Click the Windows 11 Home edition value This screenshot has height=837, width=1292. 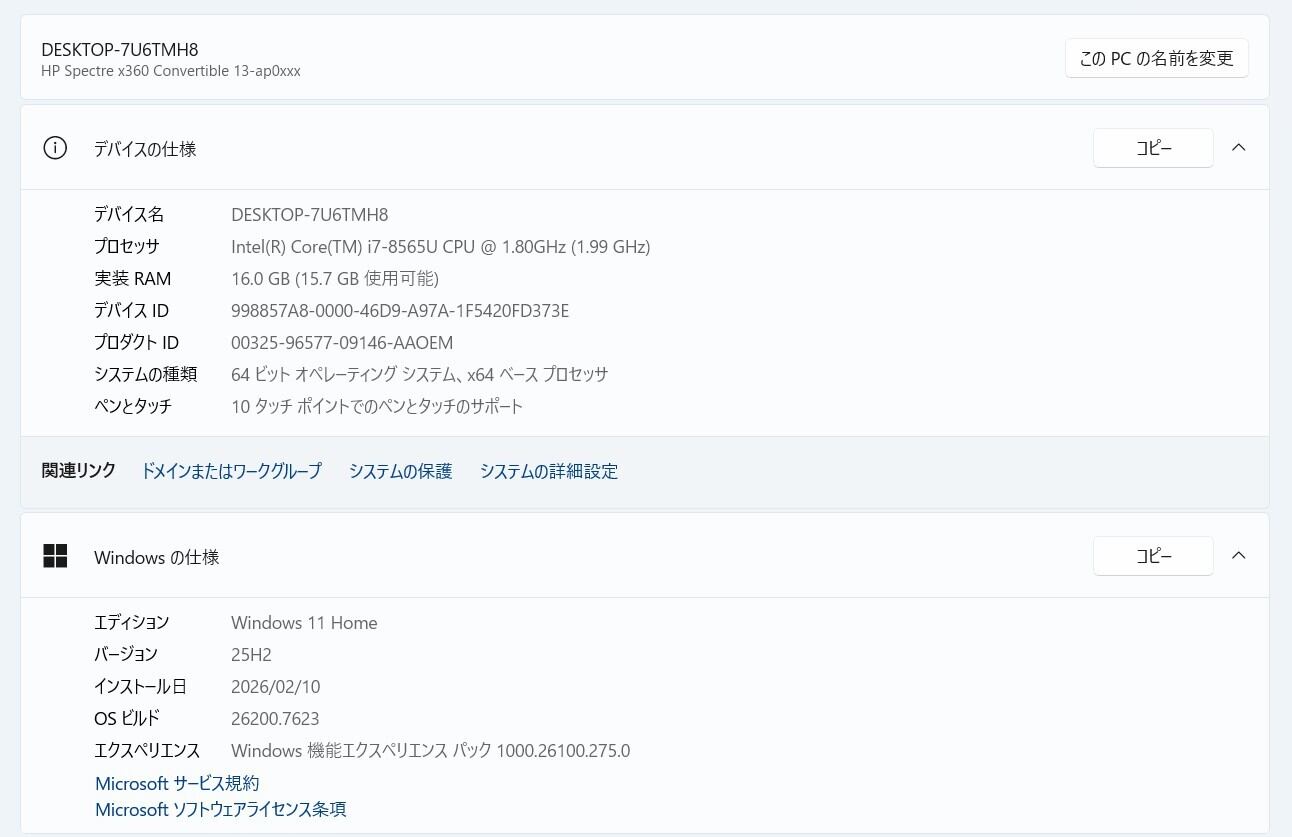pos(304,622)
